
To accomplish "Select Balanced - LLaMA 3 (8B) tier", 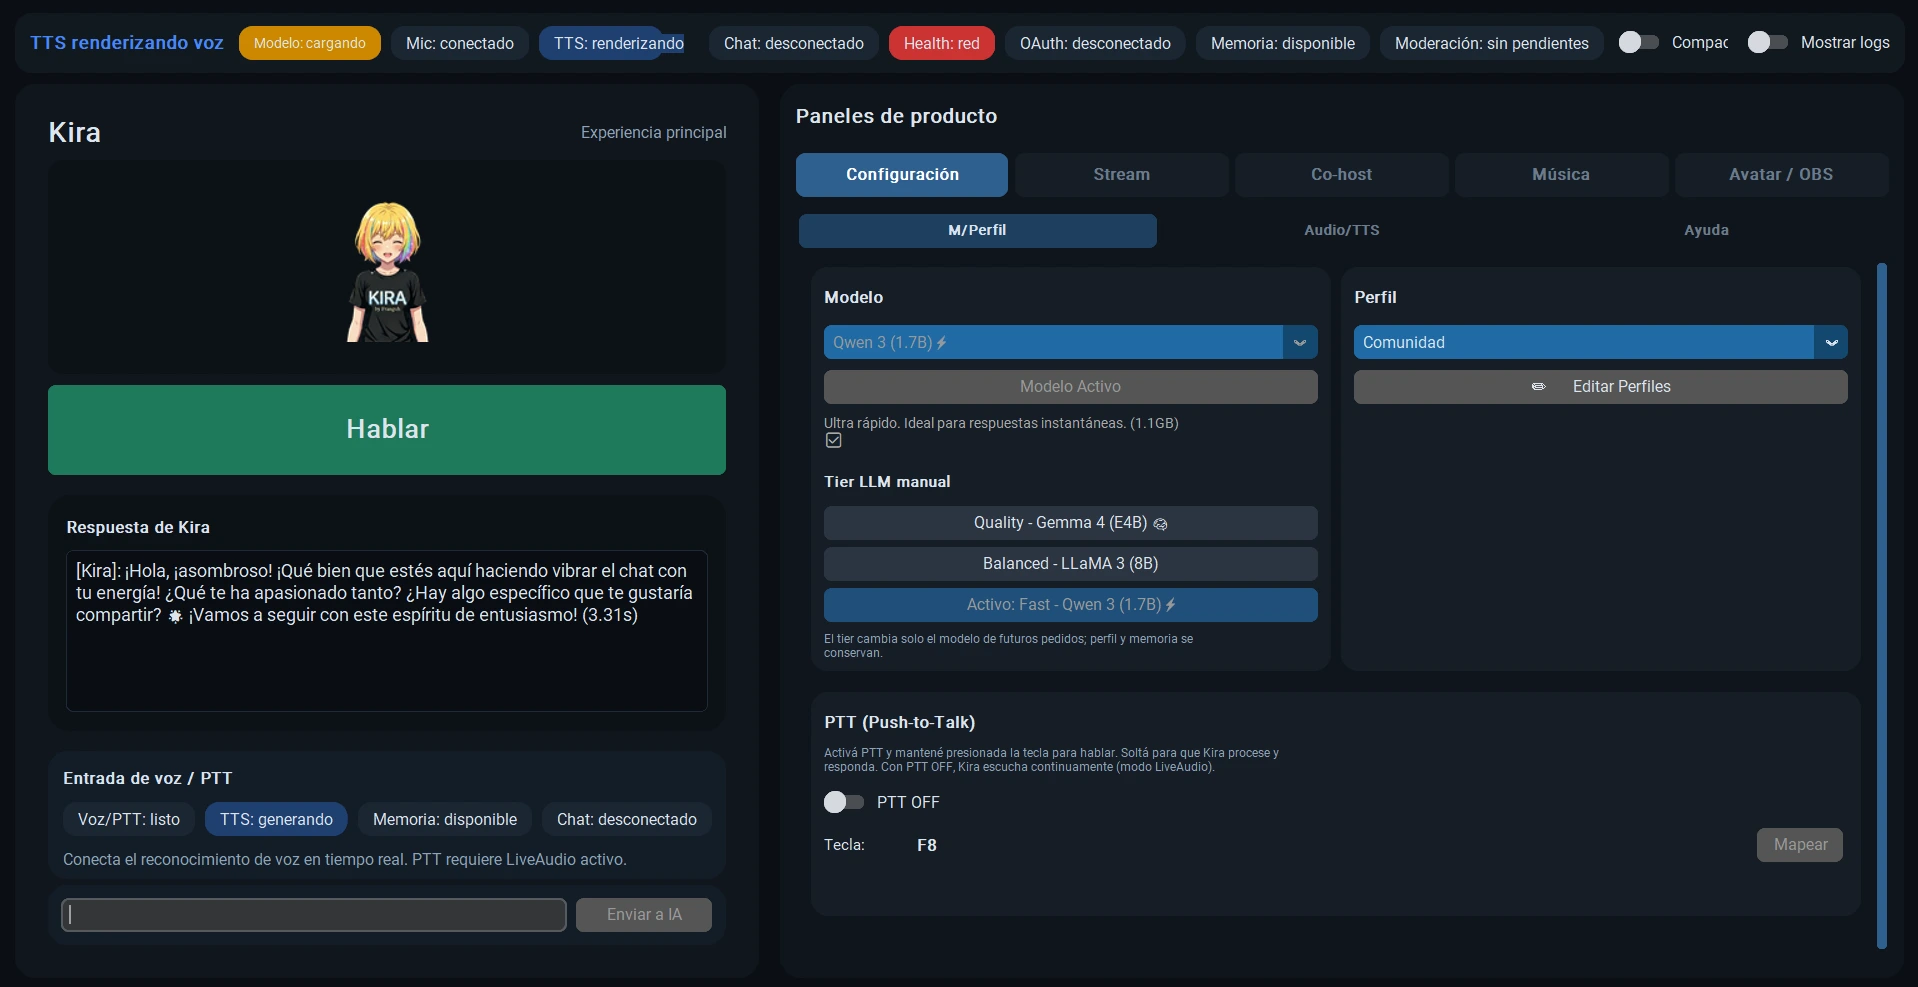I will click(x=1070, y=564).
